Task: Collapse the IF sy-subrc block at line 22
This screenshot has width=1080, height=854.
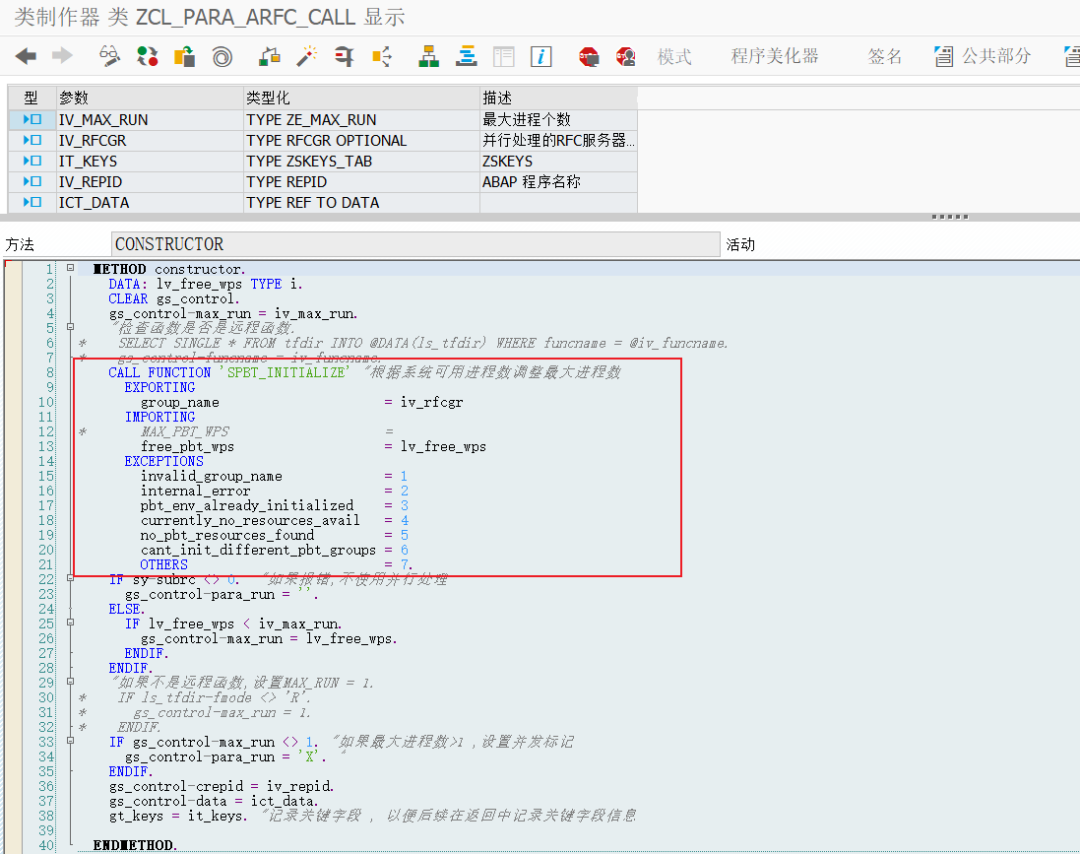Action: tap(70, 578)
